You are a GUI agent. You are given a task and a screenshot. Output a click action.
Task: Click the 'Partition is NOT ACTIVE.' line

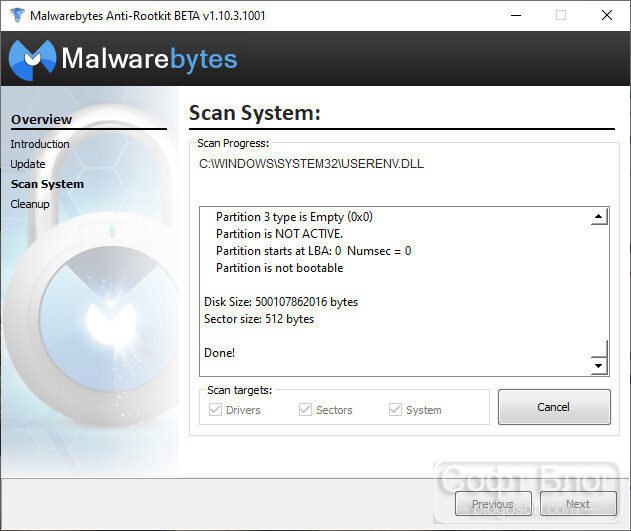coord(279,234)
